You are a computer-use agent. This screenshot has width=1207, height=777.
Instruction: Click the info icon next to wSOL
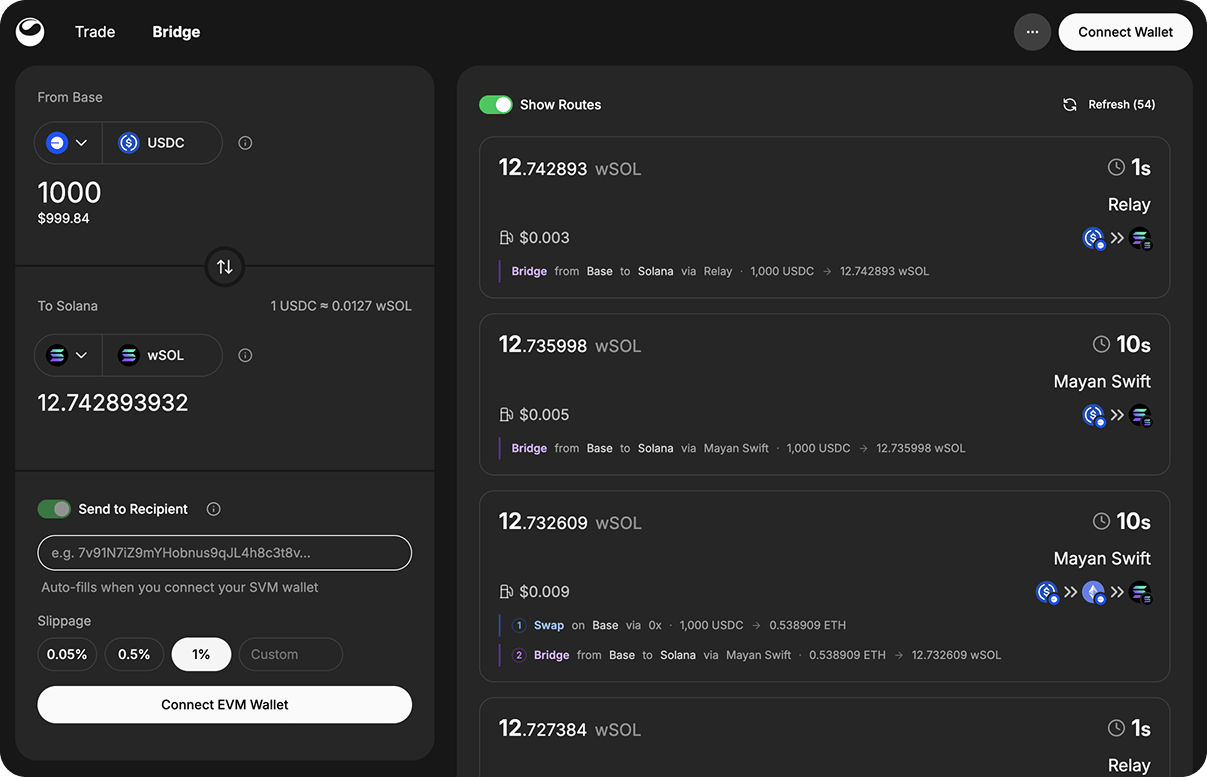pyautogui.click(x=245, y=355)
